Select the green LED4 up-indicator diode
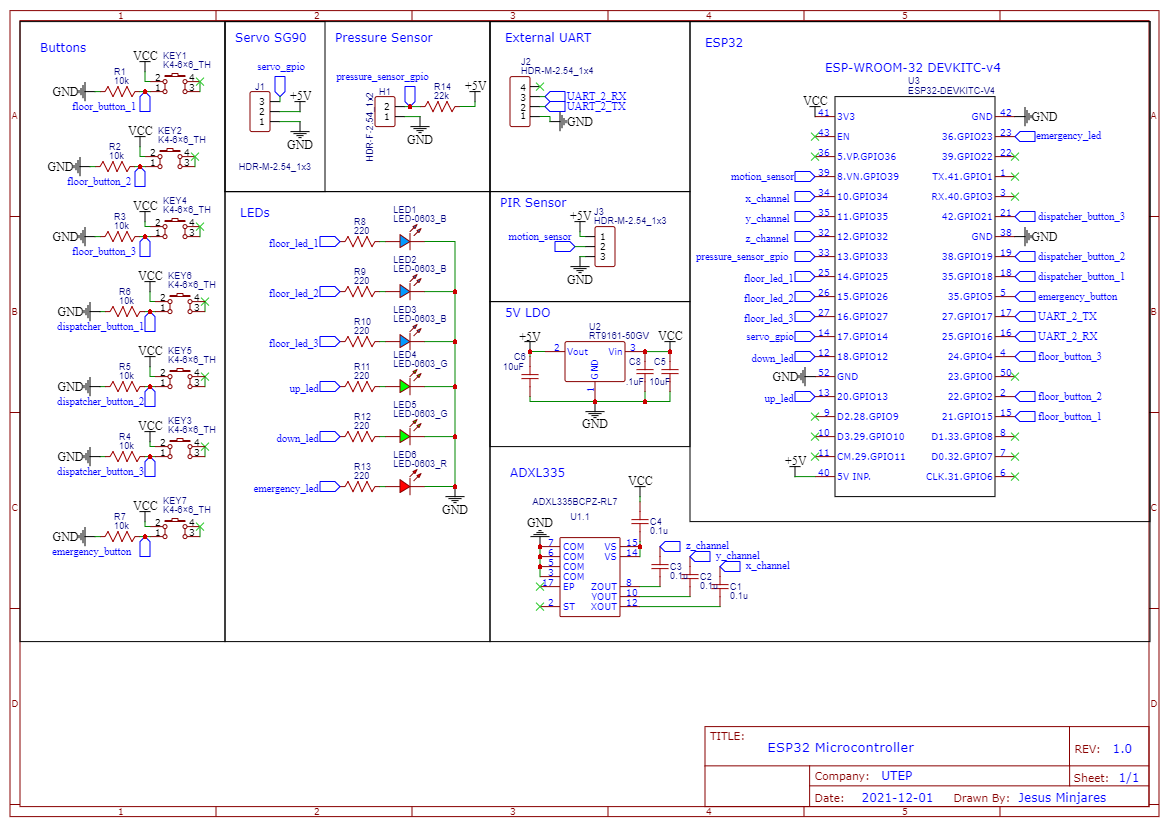 (x=405, y=386)
